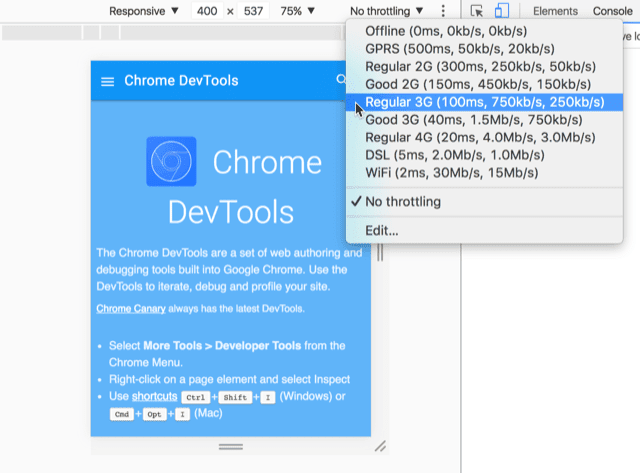The height and width of the screenshot is (473, 640).
Task: Click the search icon in page header
Action: pos(342,80)
